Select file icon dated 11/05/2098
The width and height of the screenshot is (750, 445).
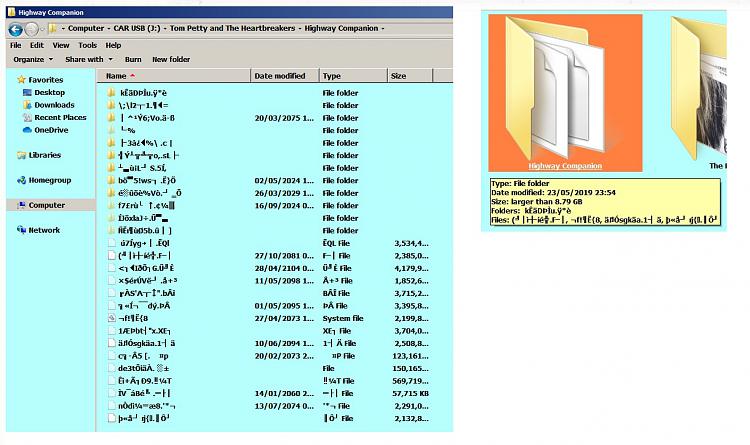111,280
